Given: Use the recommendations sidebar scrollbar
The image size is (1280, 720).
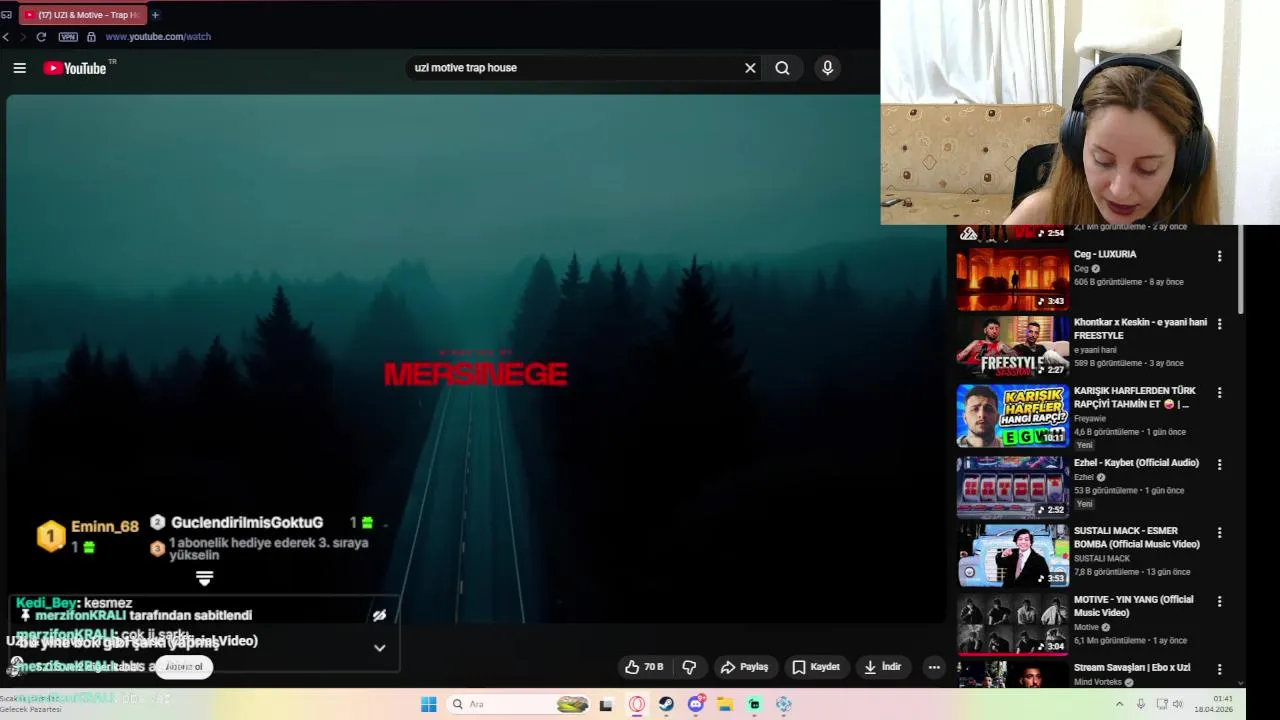Looking at the screenshot, I should [1241, 270].
